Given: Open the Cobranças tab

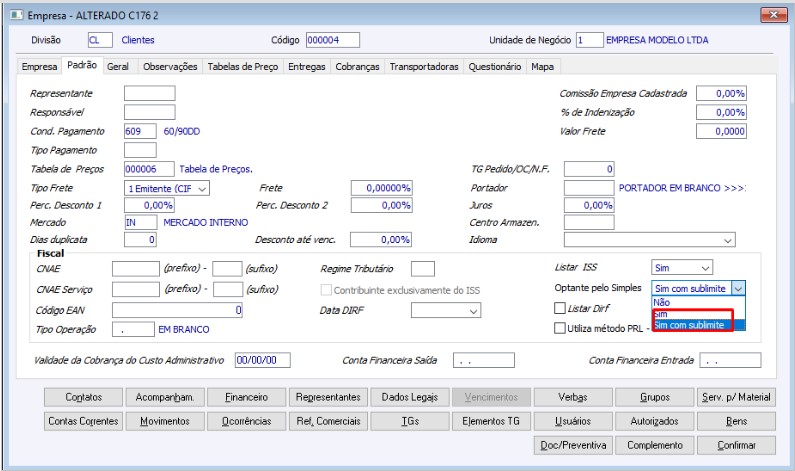Looking at the screenshot, I should point(357,66).
